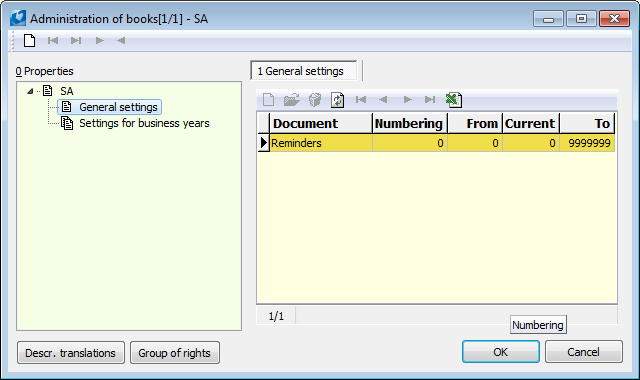
Task: Click the Cancel button
Action: (x=584, y=352)
